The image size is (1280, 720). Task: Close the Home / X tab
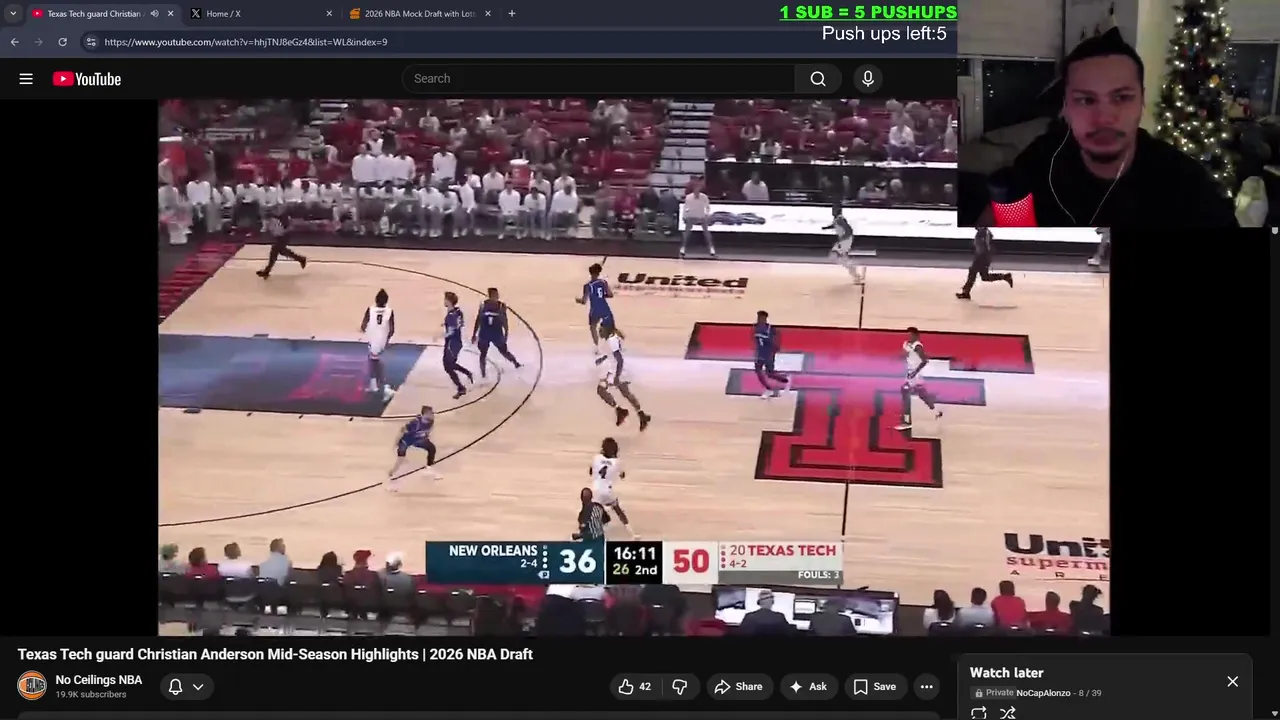tap(329, 14)
